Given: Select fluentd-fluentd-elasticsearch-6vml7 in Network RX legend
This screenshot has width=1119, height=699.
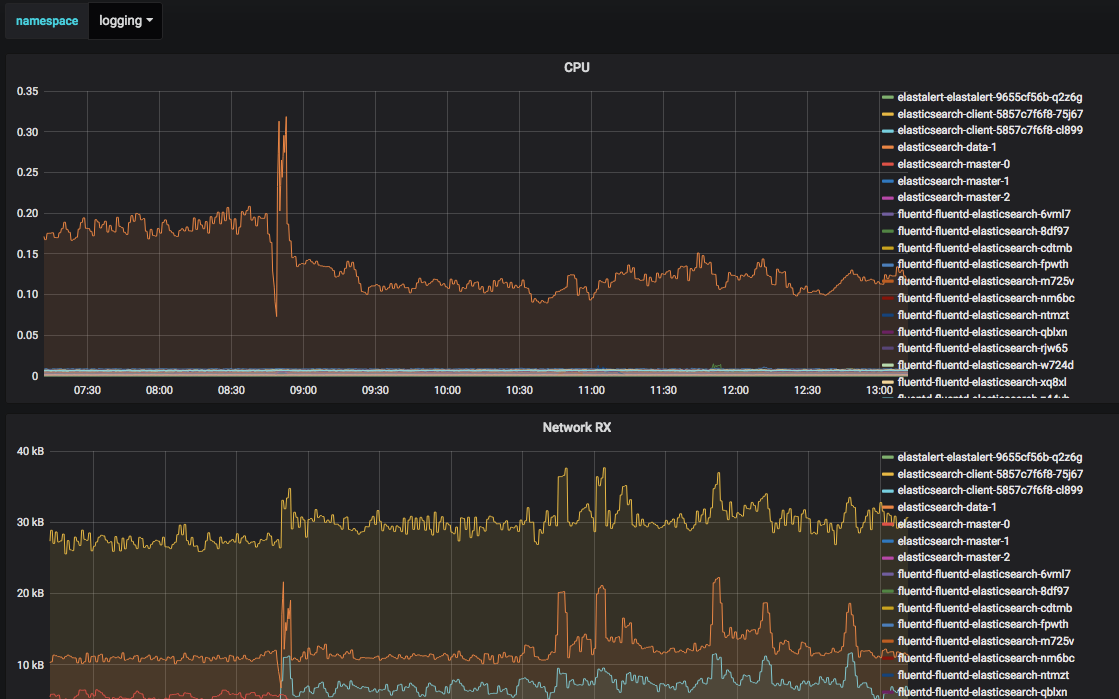Looking at the screenshot, I should point(983,574).
